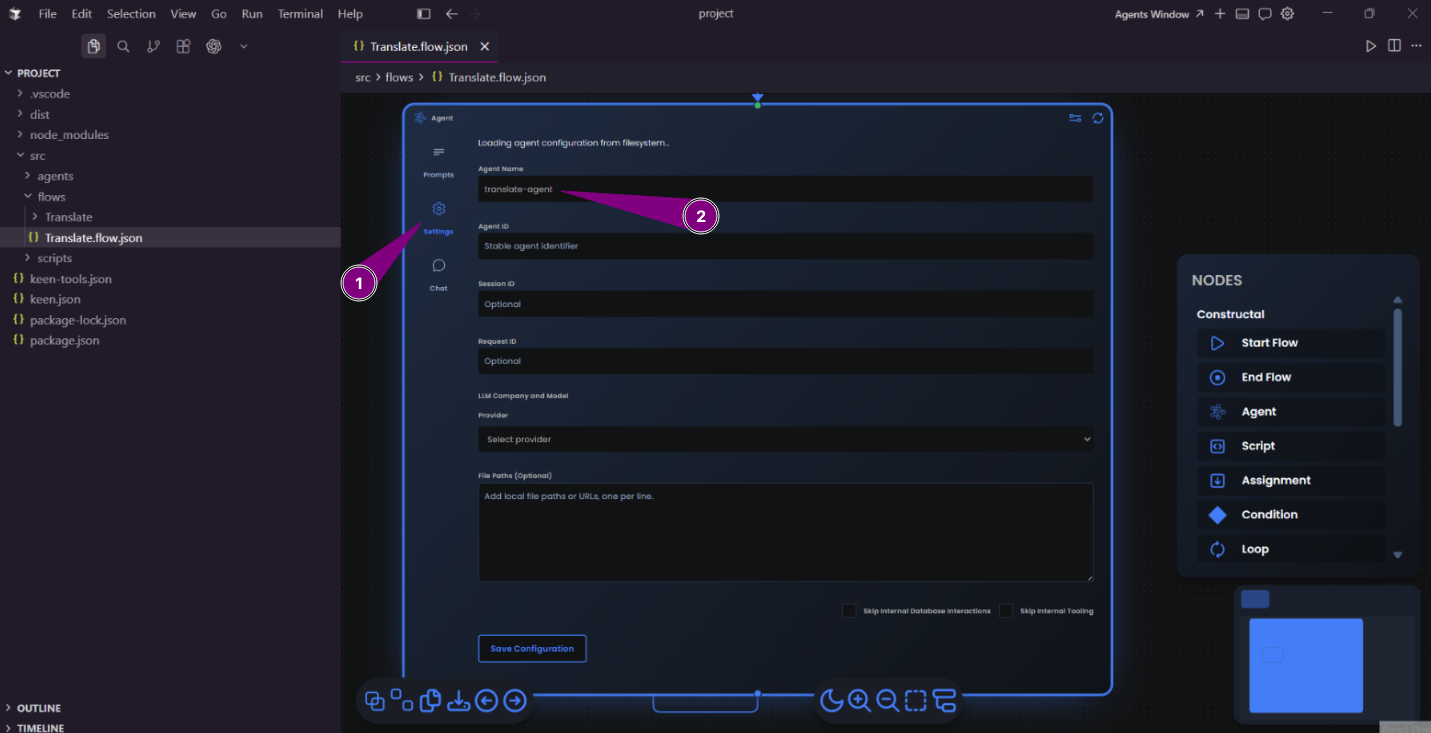Screen dimensions: 1431x733
Task: Add Start Flow node from Nodes panel
Action: click(x=1291, y=343)
